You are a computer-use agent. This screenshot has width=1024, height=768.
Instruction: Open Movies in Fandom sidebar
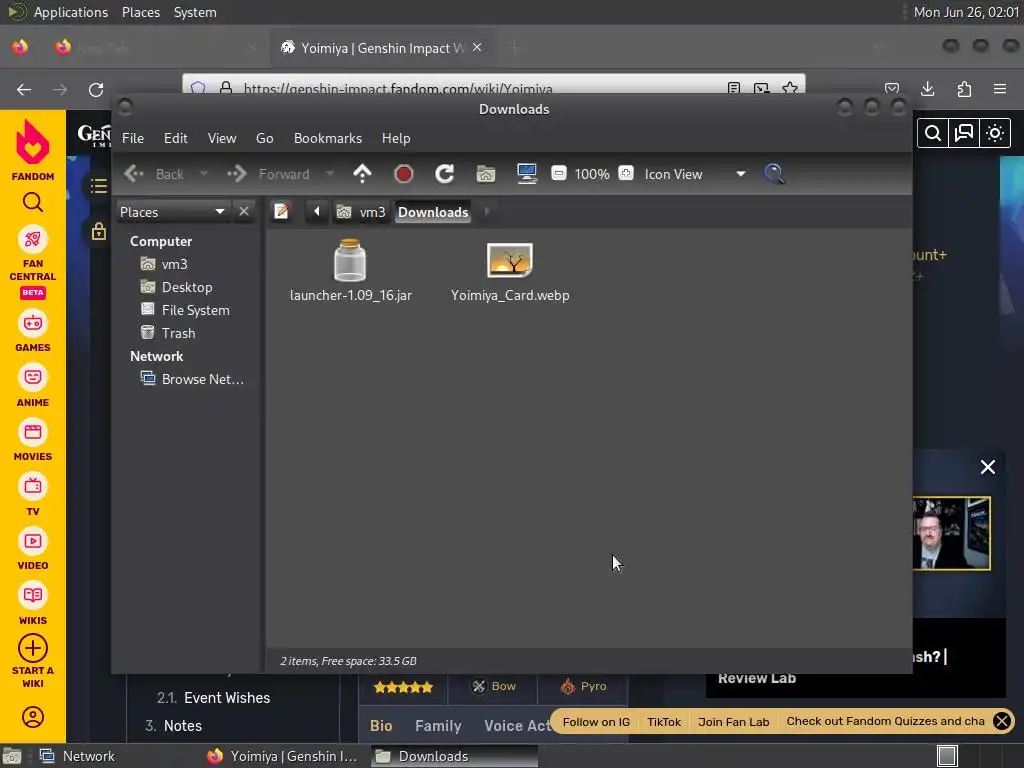(33, 441)
